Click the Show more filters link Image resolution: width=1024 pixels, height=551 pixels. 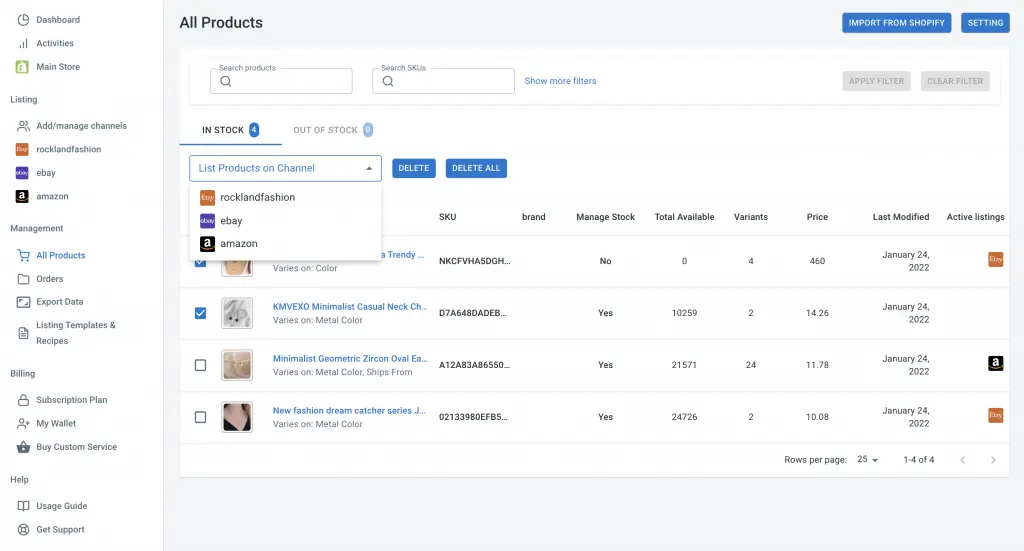[560, 81]
